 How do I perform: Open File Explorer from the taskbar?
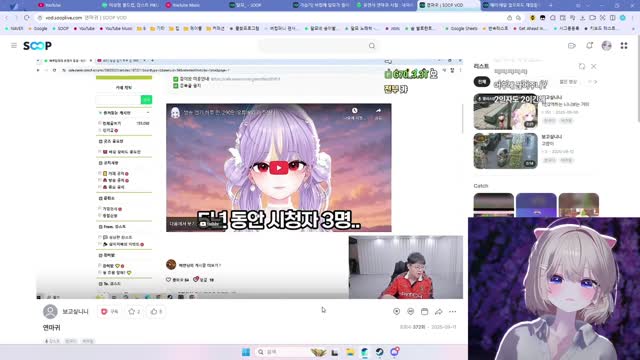(350, 352)
